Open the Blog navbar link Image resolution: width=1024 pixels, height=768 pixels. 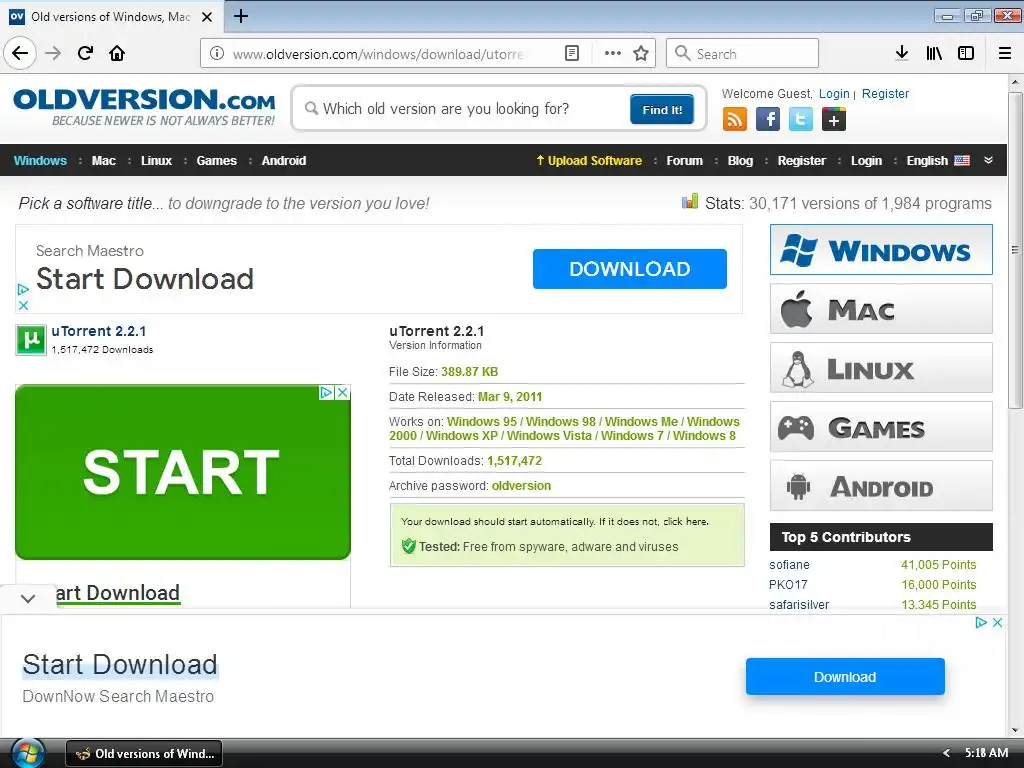pos(740,161)
